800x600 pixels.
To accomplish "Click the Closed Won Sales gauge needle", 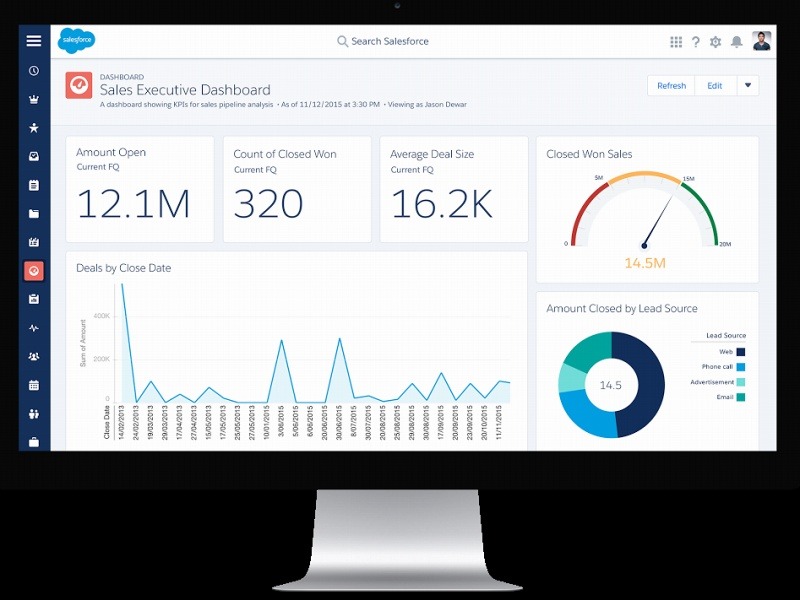I will (x=658, y=221).
